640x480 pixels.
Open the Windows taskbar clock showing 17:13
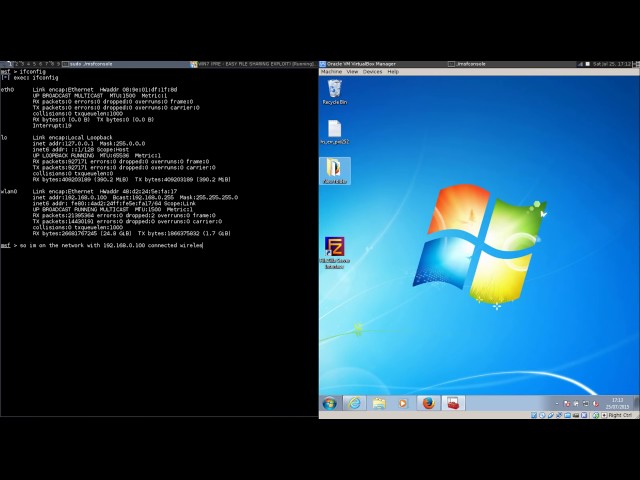tap(617, 403)
